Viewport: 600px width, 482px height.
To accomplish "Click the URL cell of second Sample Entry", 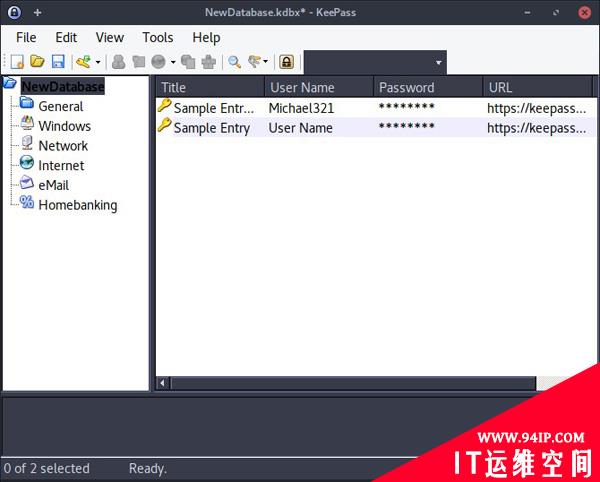I will click(x=536, y=129).
